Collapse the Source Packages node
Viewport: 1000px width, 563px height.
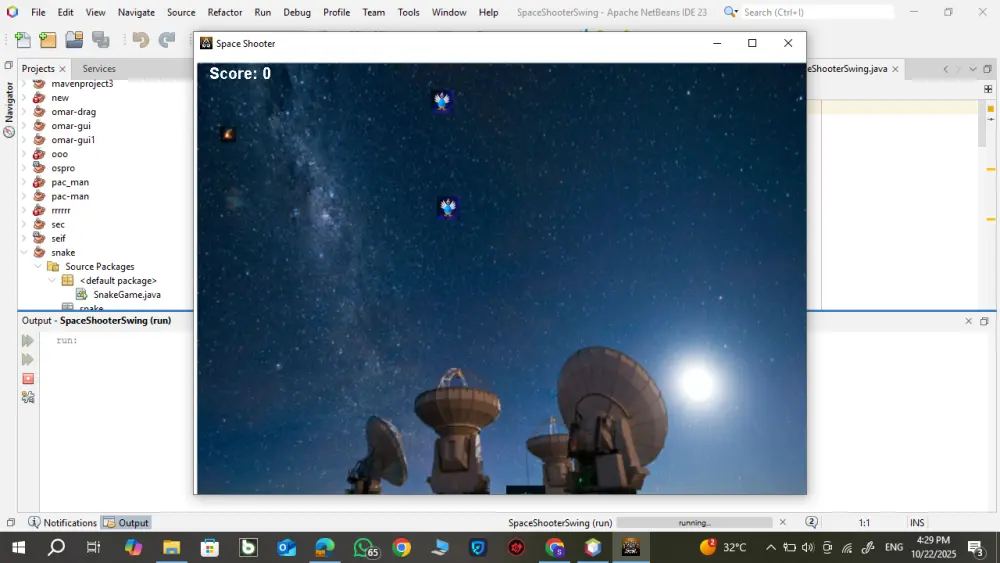pos(38,267)
